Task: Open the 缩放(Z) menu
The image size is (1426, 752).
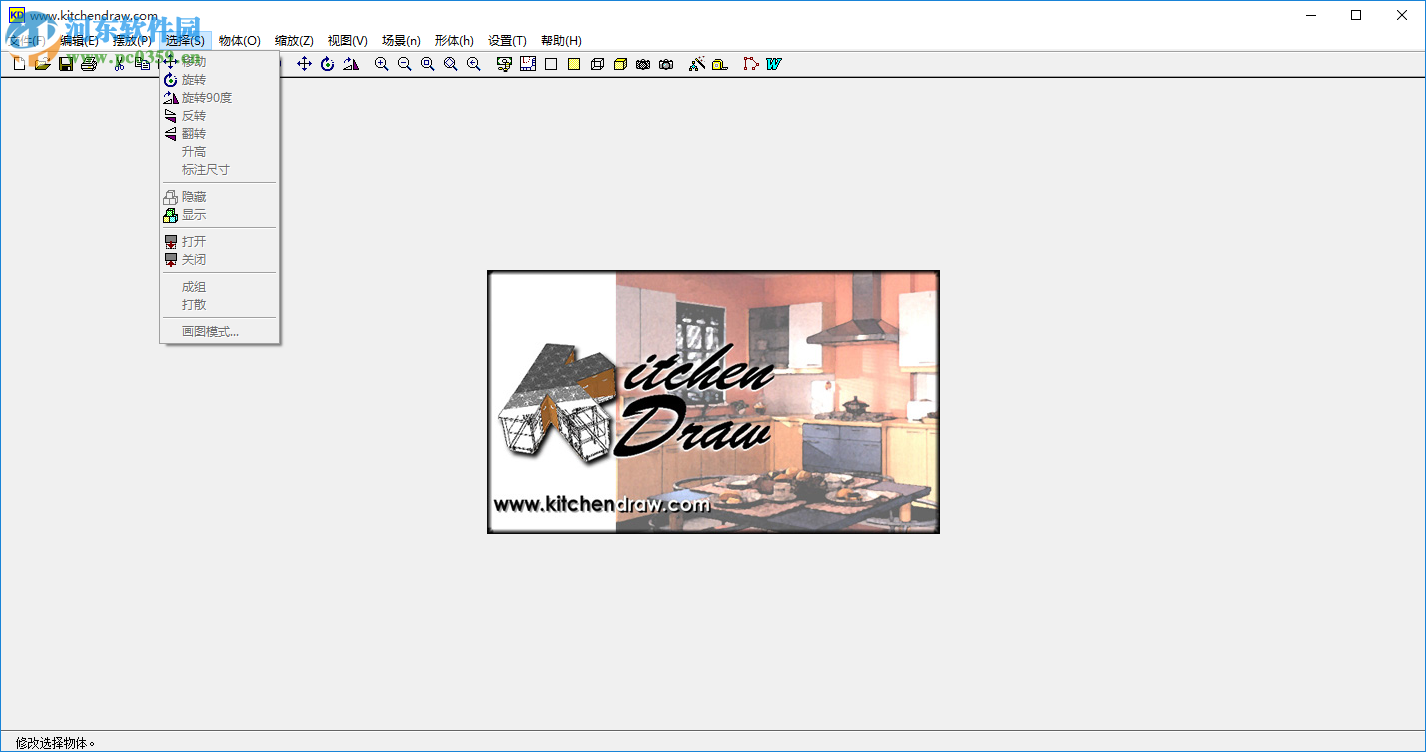Action: (294, 41)
